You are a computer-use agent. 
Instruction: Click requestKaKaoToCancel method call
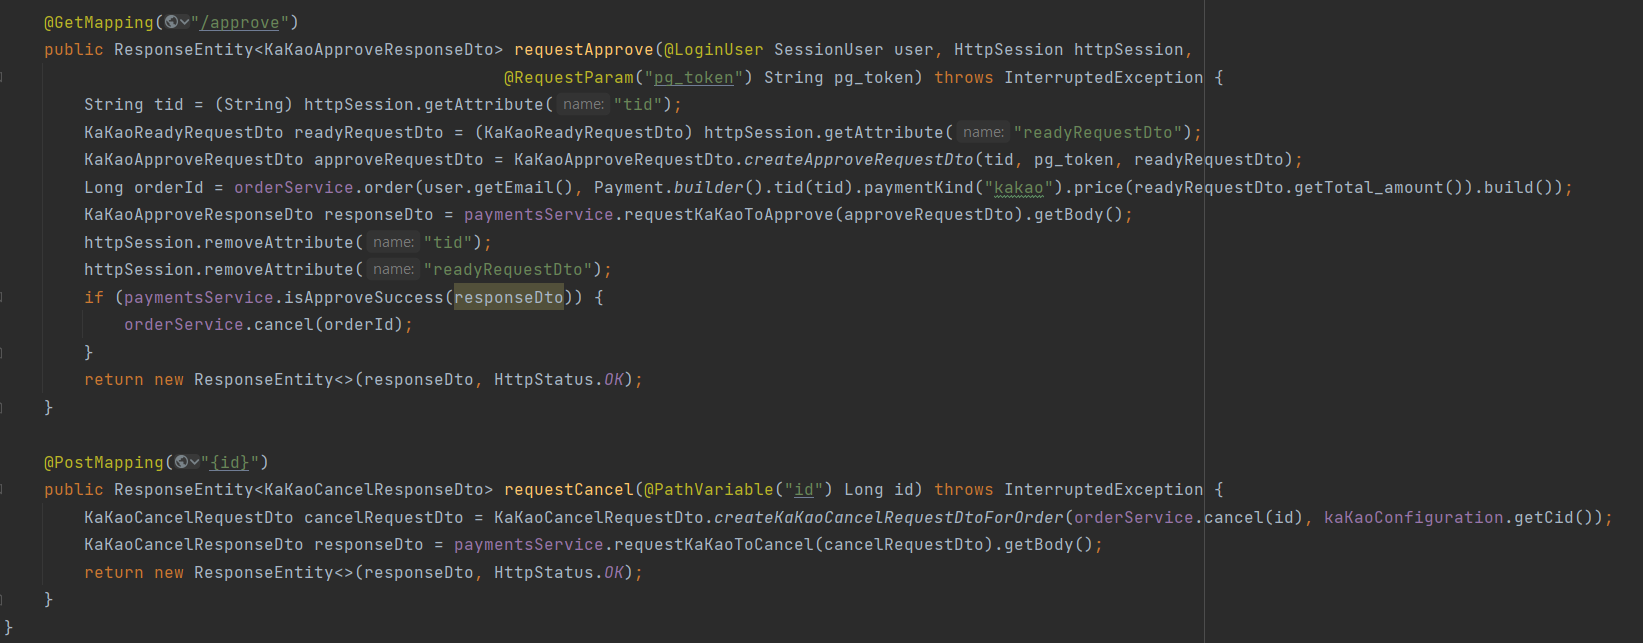tap(714, 544)
